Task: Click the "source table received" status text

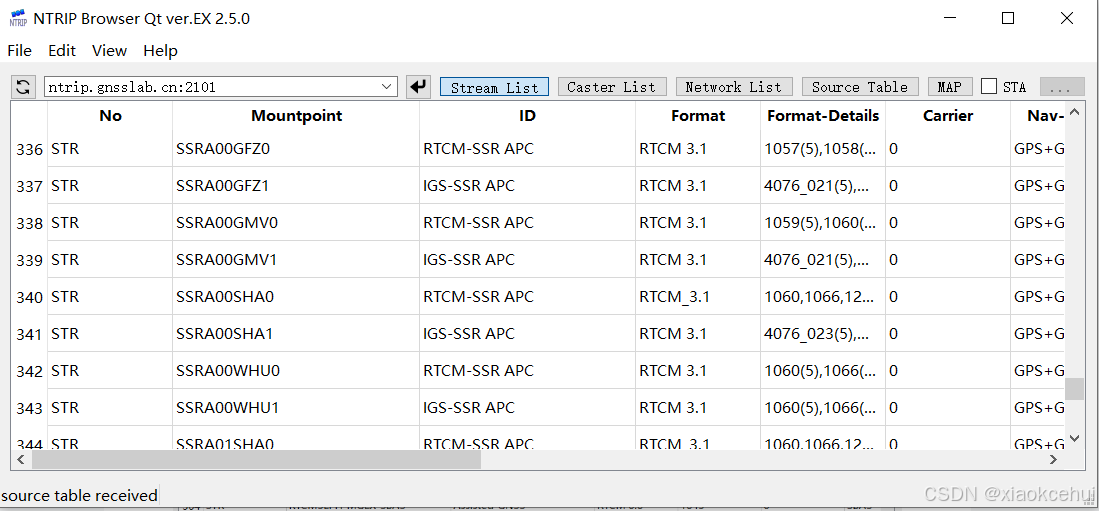Action: [79, 496]
